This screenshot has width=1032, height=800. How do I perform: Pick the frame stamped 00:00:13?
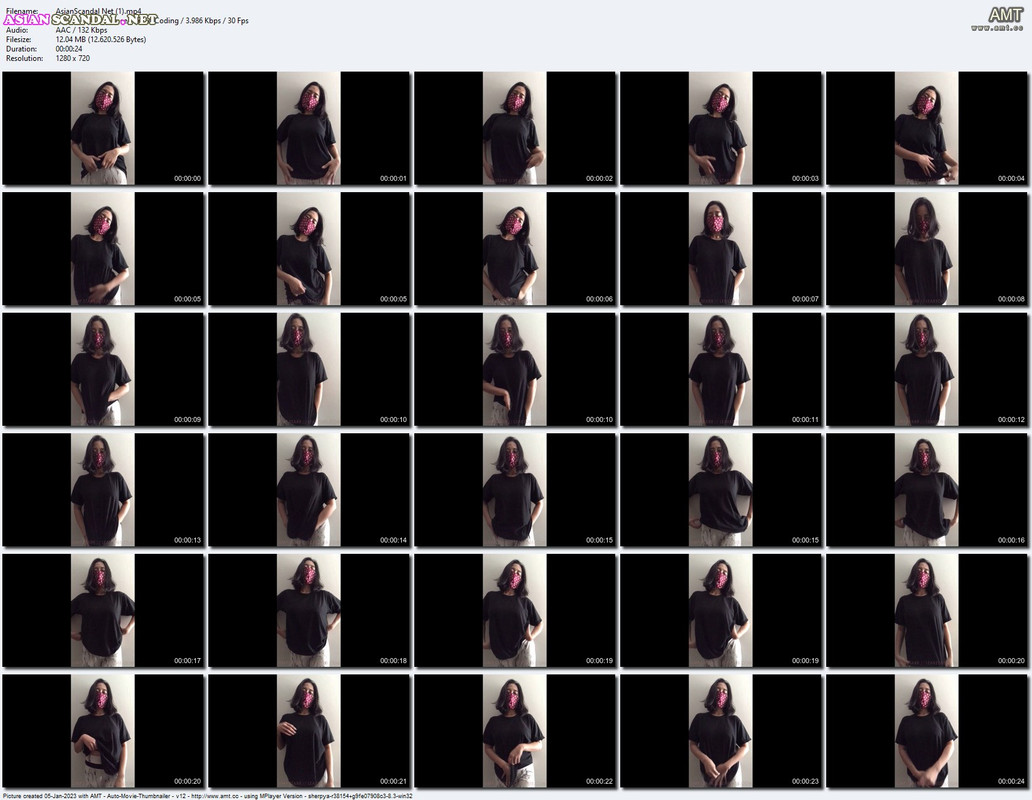[x=103, y=490]
